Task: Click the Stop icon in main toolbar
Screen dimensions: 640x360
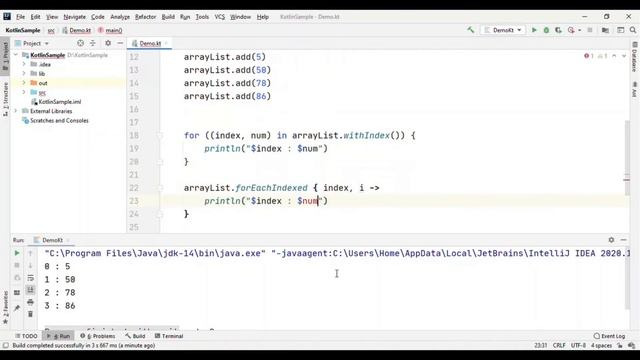Action: coord(590,30)
